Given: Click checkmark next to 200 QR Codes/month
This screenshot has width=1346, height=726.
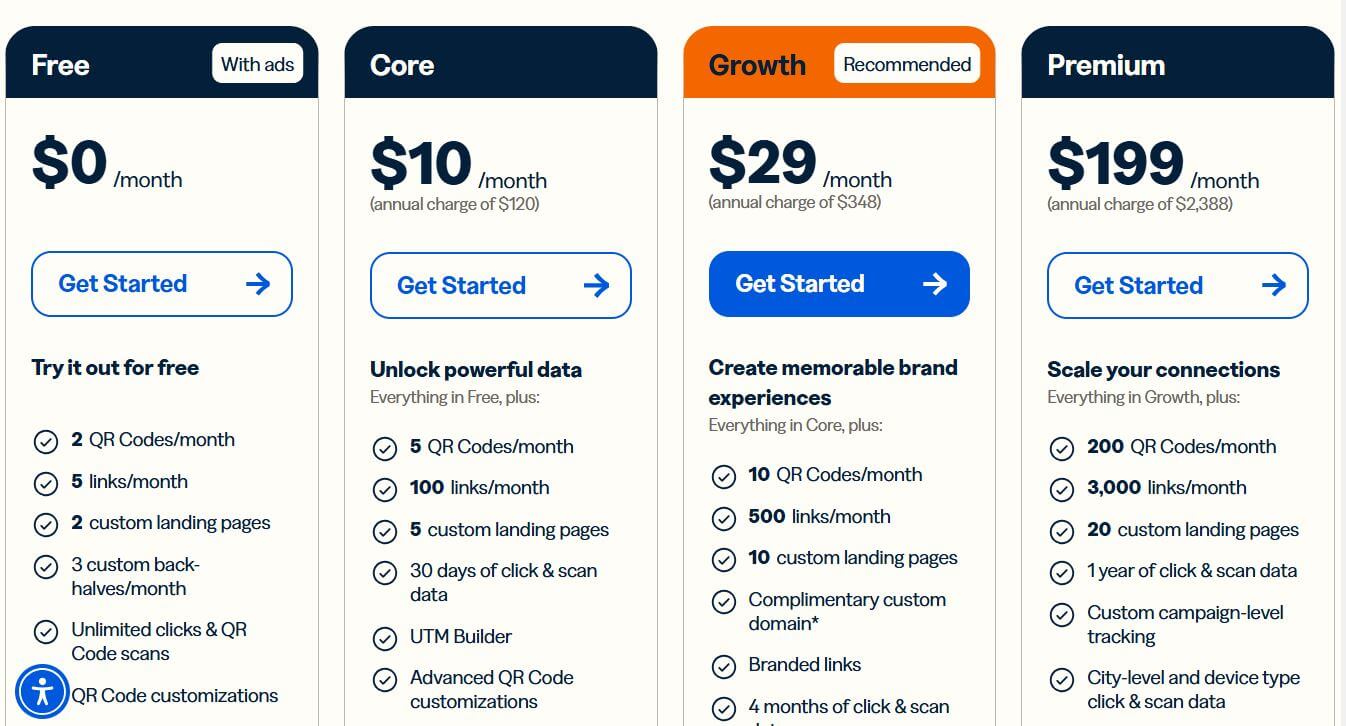Looking at the screenshot, I should point(1062,448).
